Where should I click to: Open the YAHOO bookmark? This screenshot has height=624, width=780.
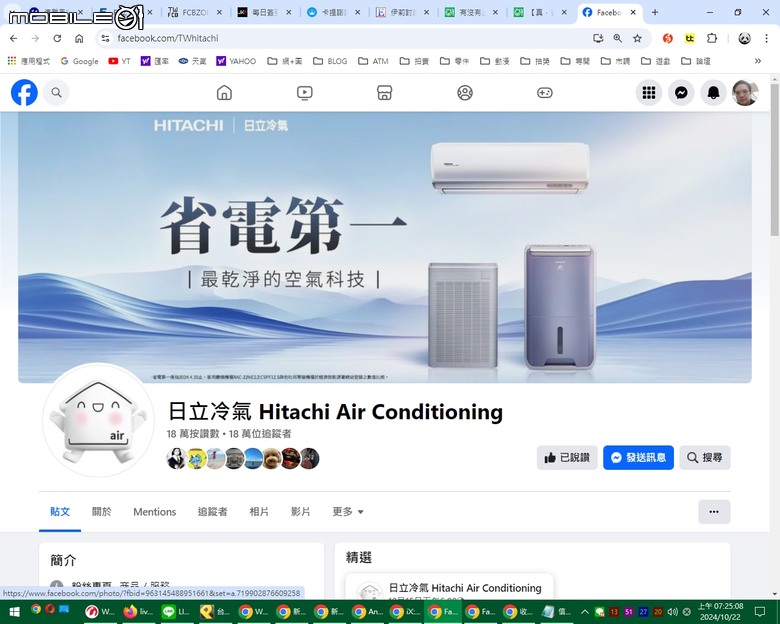tap(236, 61)
